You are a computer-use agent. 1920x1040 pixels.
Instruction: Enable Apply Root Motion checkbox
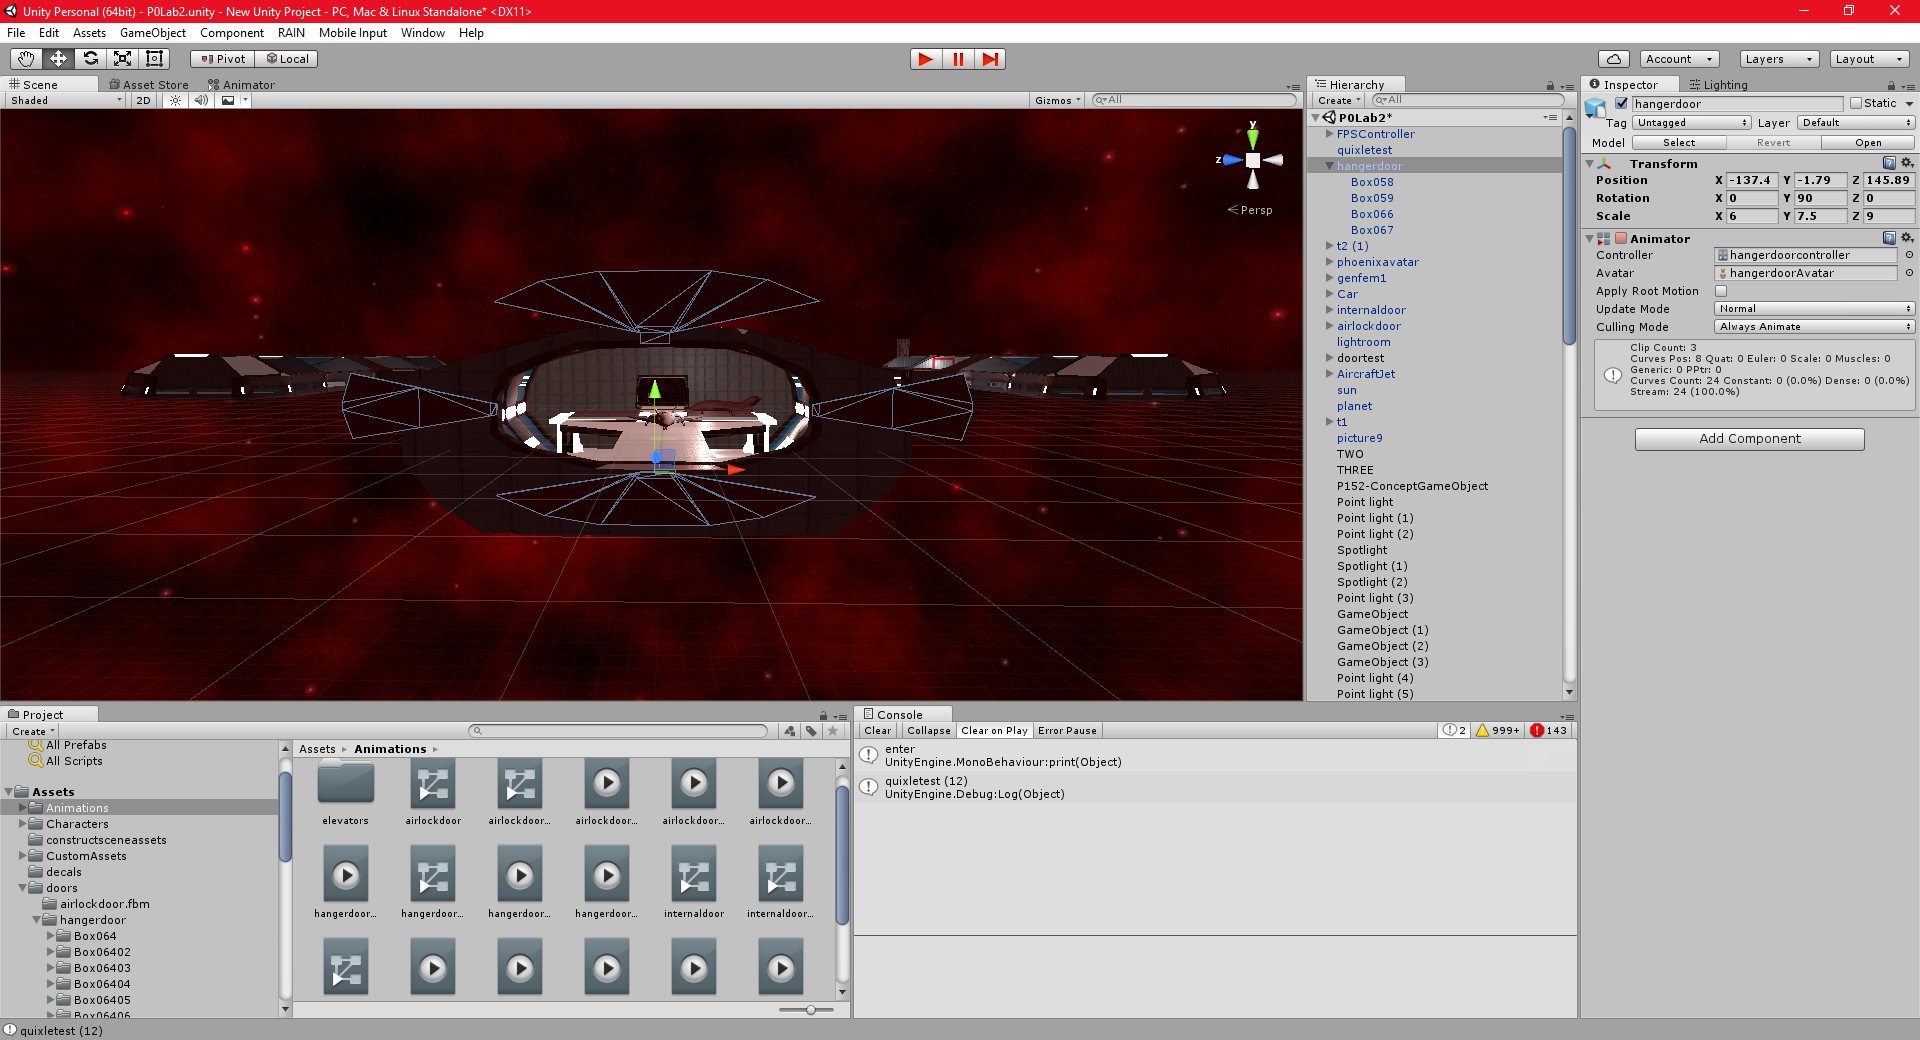click(x=1721, y=291)
